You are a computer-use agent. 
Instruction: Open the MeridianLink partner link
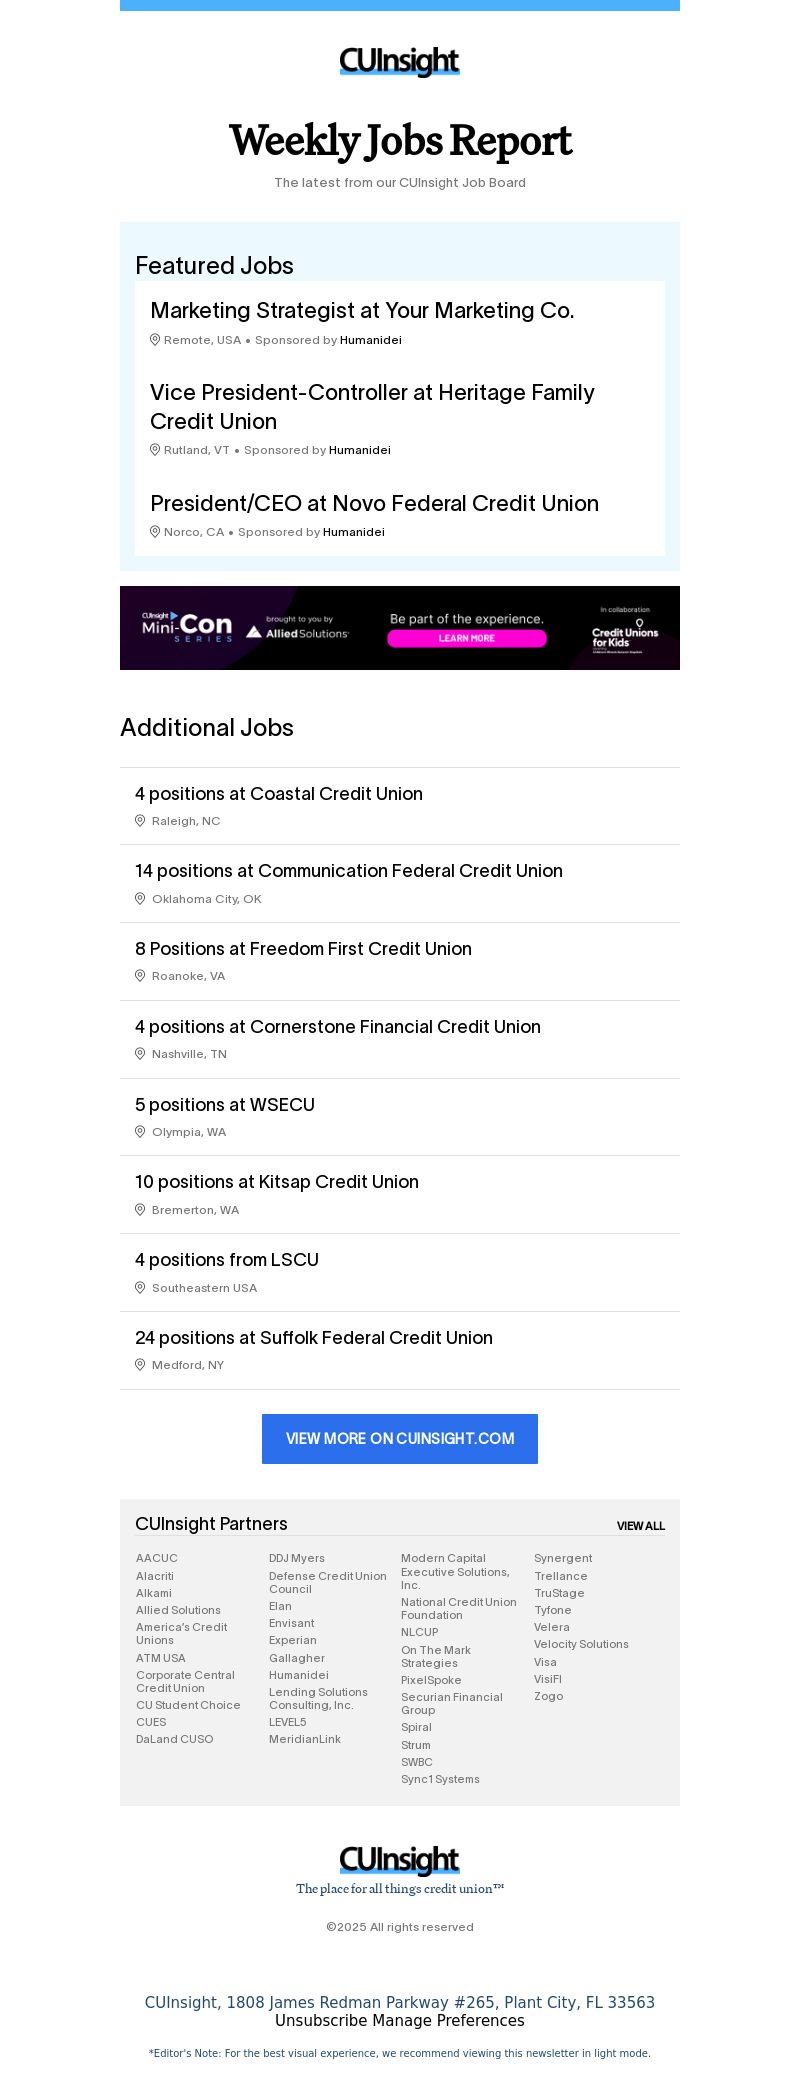[304, 1739]
